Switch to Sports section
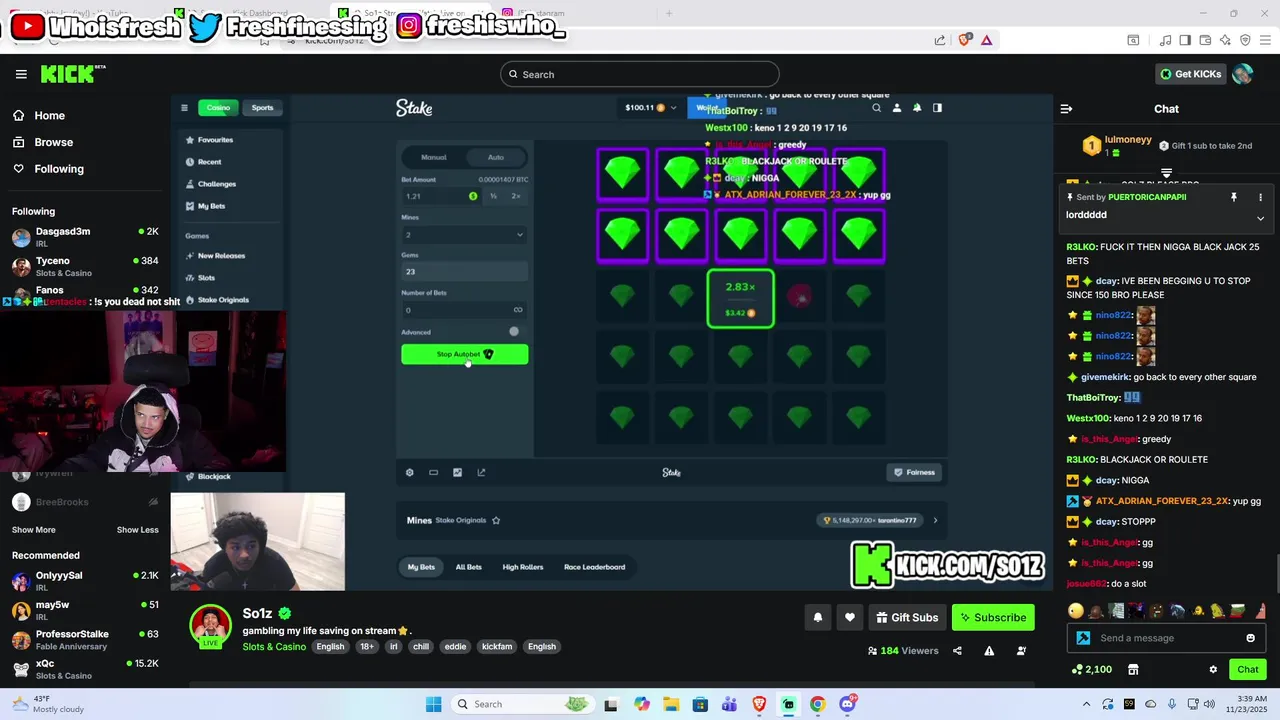This screenshot has height=720, width=1280. [262, 108]
